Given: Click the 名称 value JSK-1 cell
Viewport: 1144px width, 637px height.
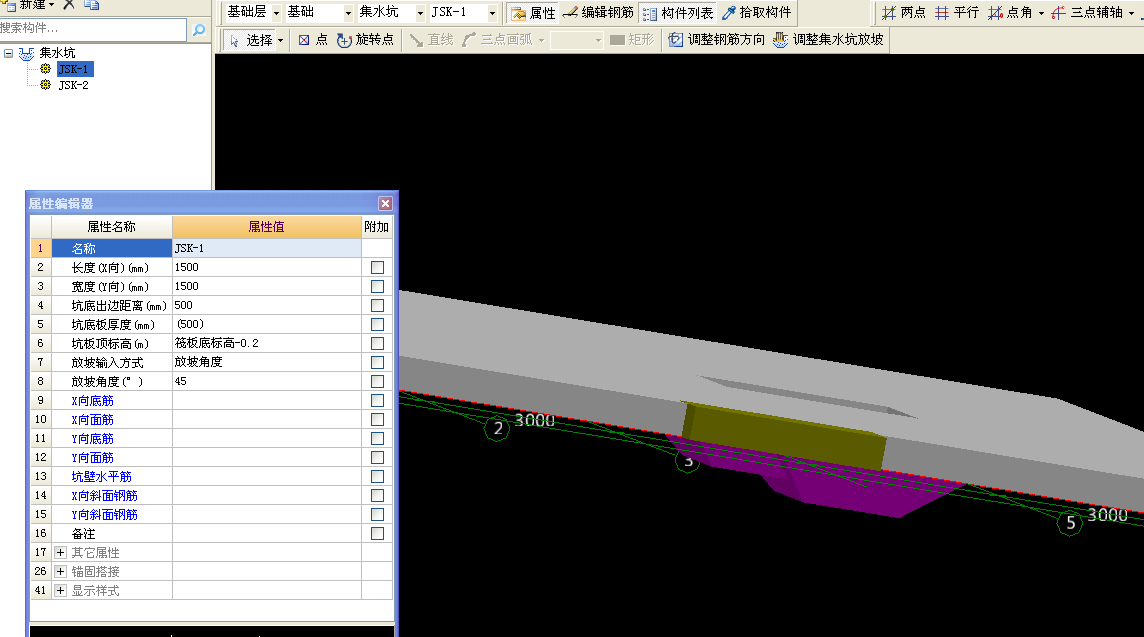Looking at the screenshot, I should coord(267,248).
